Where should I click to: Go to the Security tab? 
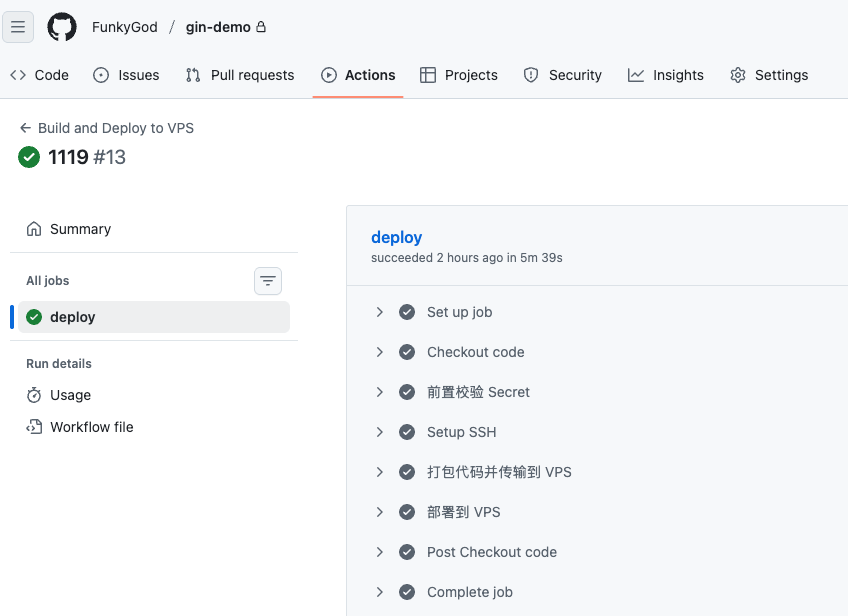pyautogui.click(x=563, y=75)
